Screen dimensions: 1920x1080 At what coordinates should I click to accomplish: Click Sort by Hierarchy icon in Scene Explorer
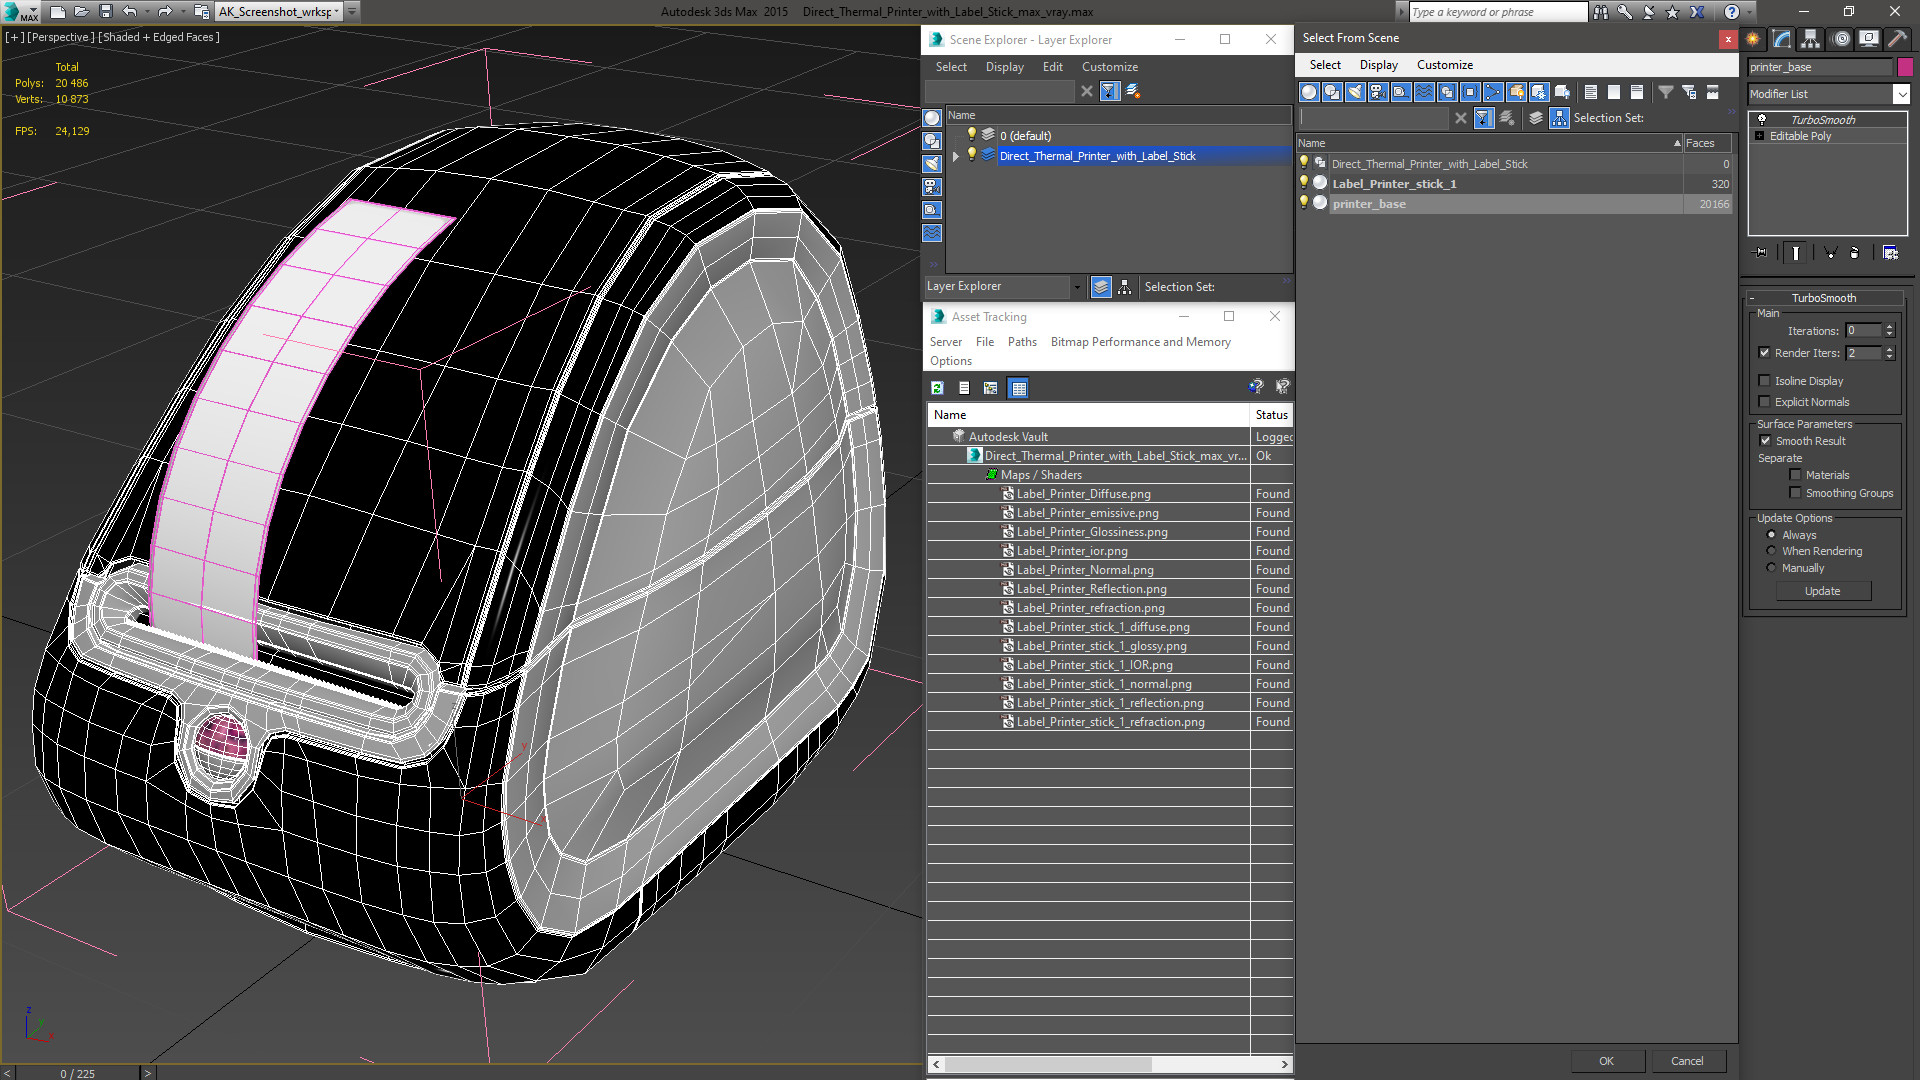1125,287
